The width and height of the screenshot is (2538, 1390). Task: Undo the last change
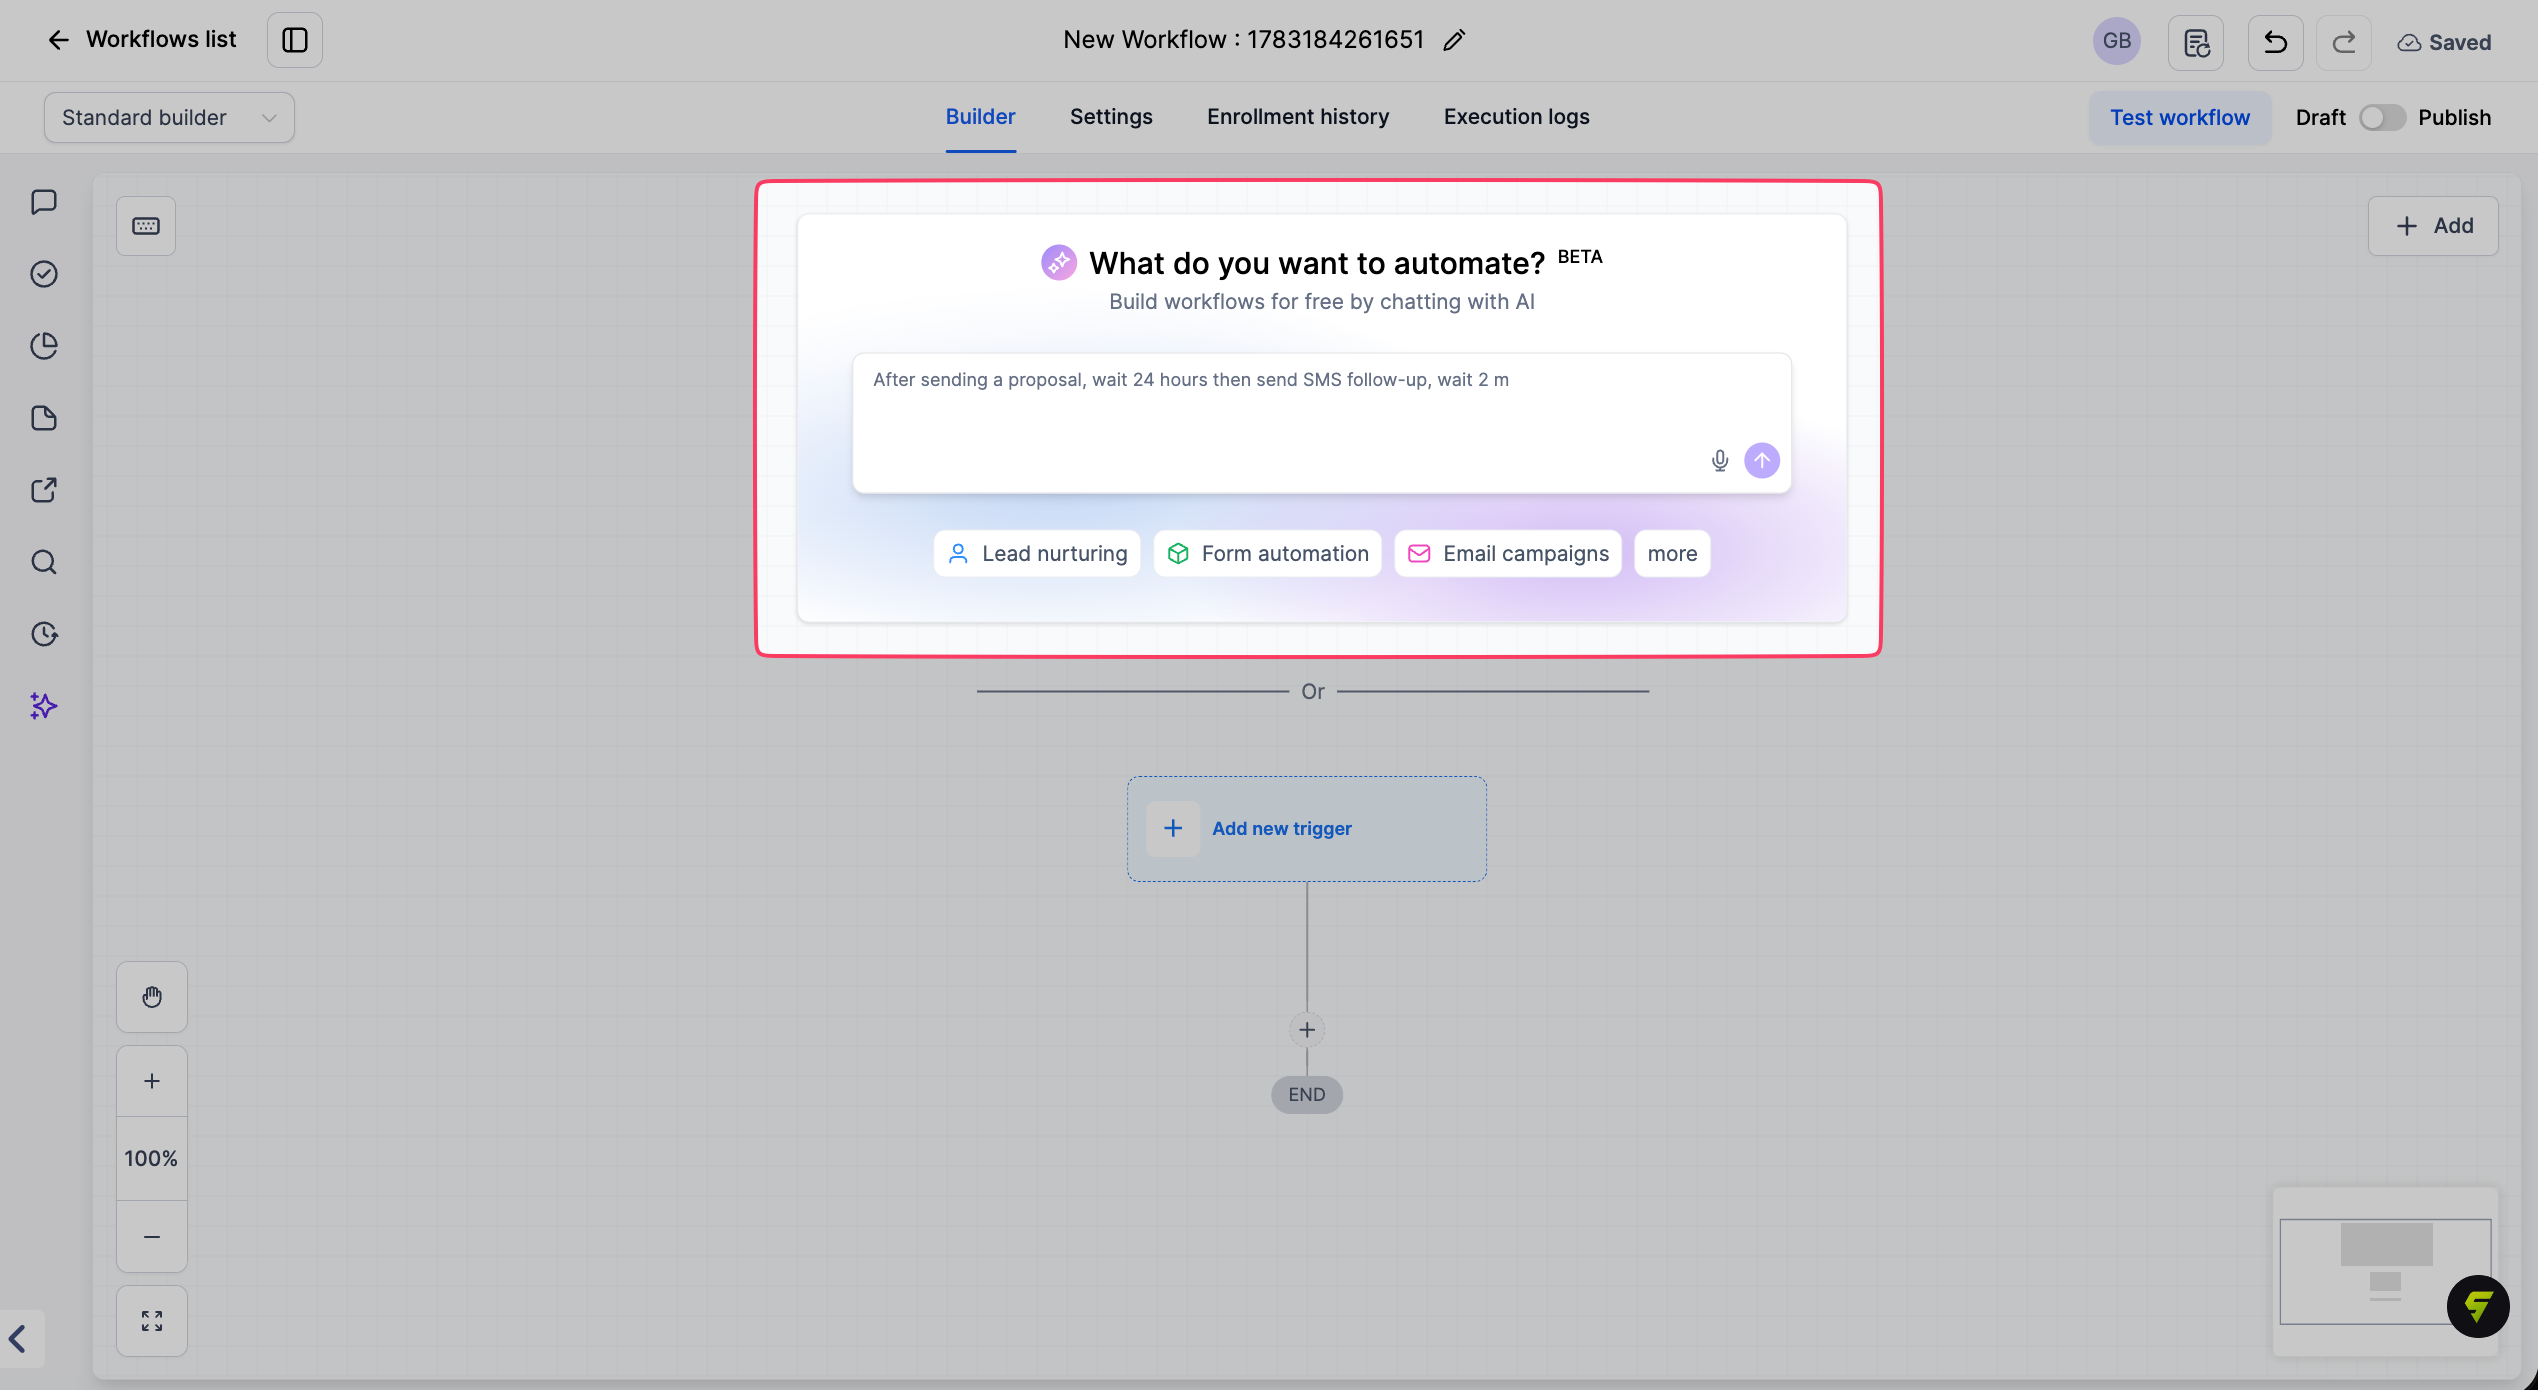2275,42
